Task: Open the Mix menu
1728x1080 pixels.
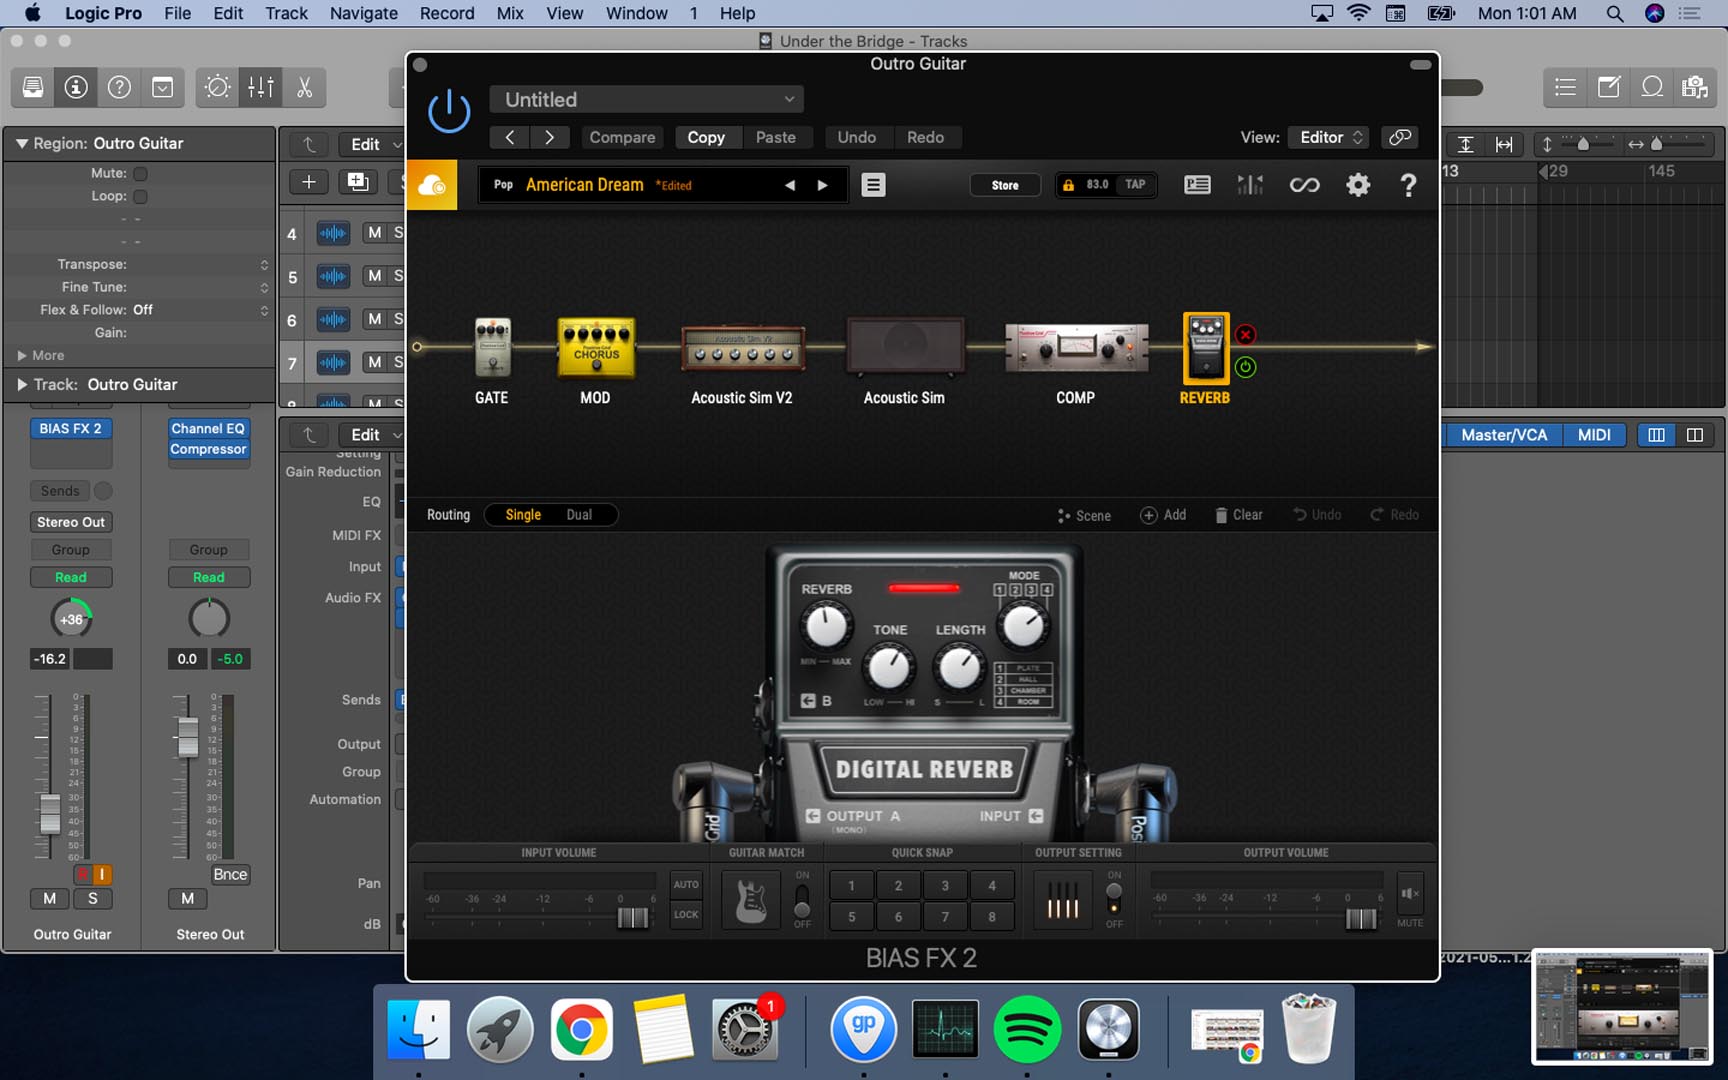Action: (x=510, y=13)
